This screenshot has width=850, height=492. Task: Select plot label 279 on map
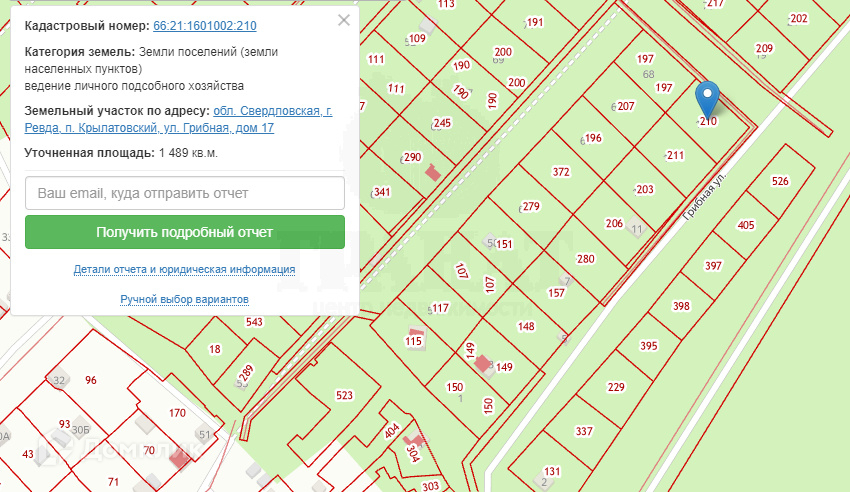[531, 206]
